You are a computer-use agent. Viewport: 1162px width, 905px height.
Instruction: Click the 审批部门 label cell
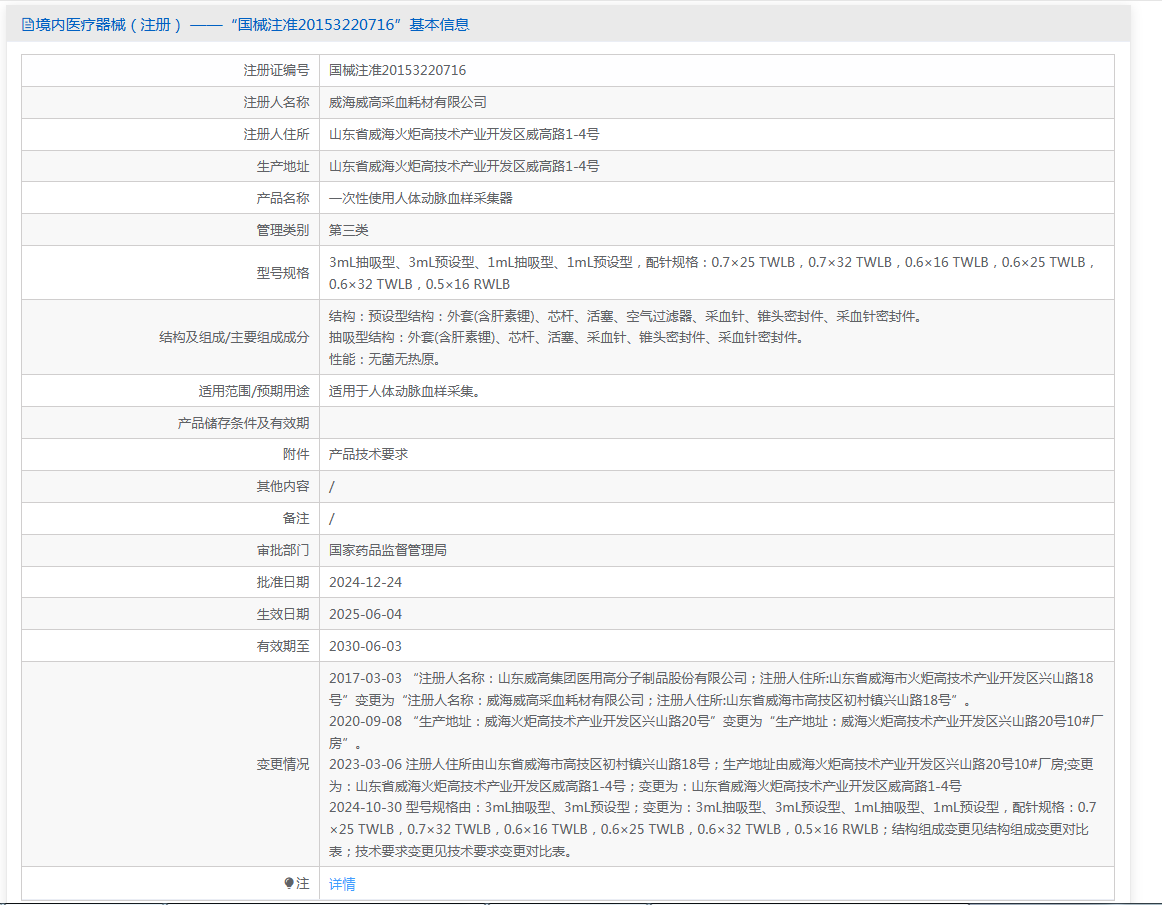point(170,550)
